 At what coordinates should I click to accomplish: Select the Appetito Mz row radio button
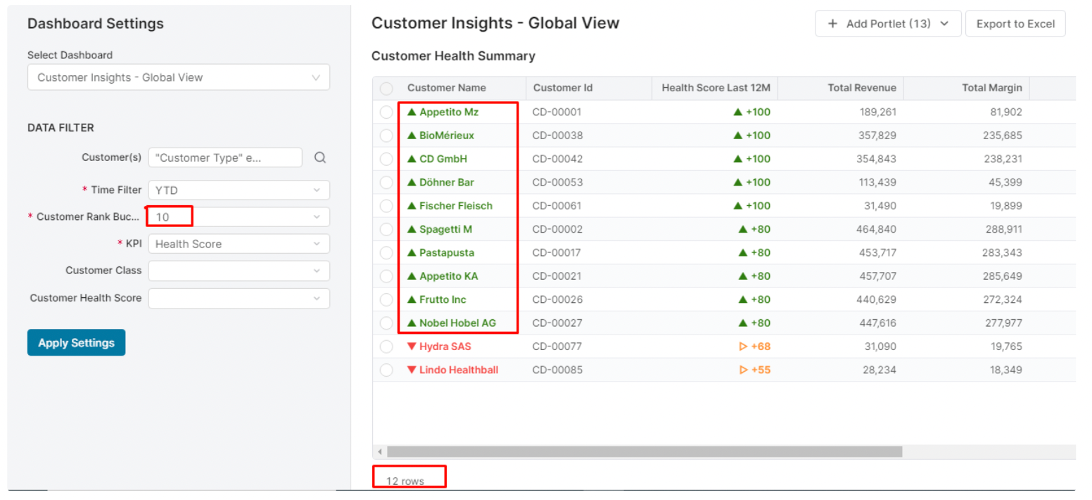pyautogui.click(x=387, y=112)
